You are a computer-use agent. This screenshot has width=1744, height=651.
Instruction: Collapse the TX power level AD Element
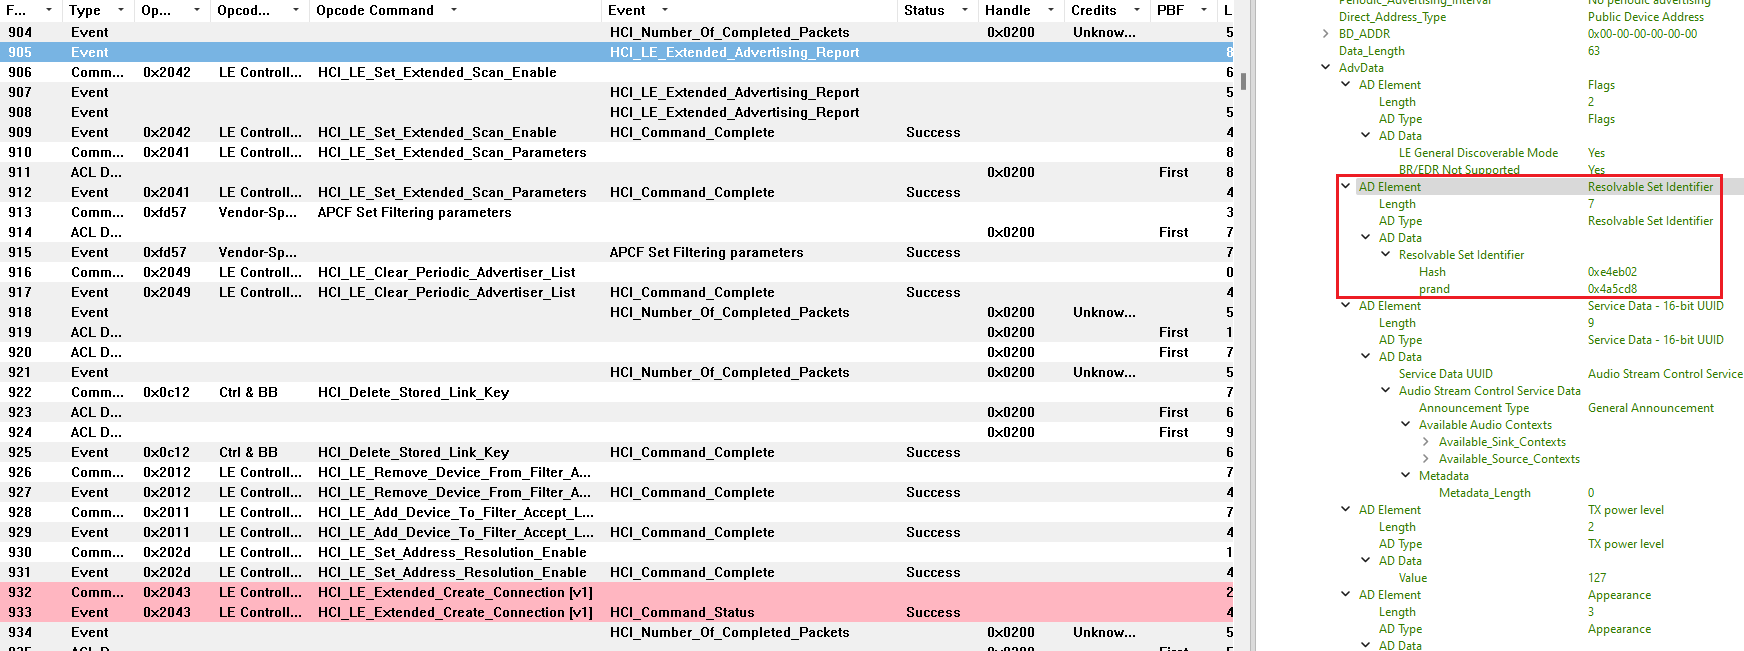[x=1346, y=510]
